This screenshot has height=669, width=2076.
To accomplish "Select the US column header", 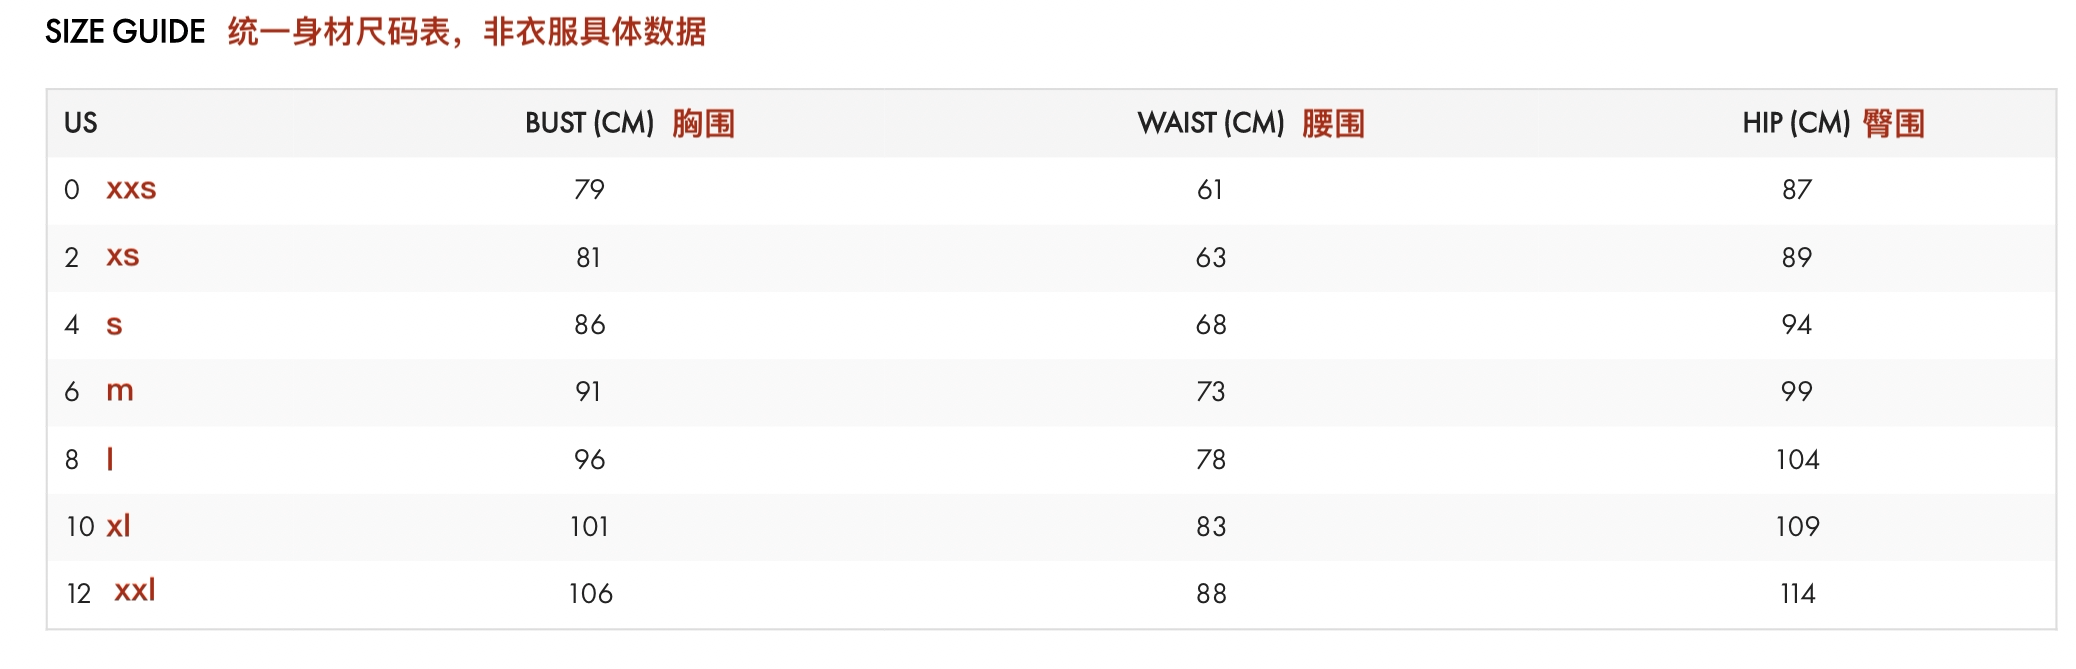I will coord(81,123).
